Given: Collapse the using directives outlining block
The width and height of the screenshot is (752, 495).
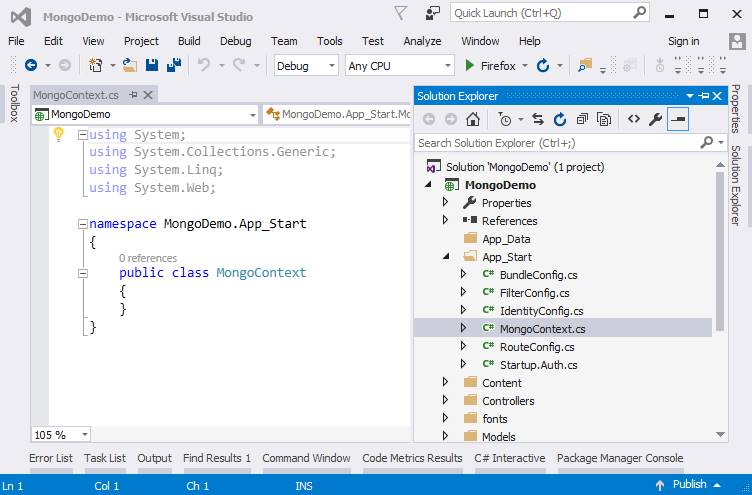Looking at the screenshot, I should [82, 135].
